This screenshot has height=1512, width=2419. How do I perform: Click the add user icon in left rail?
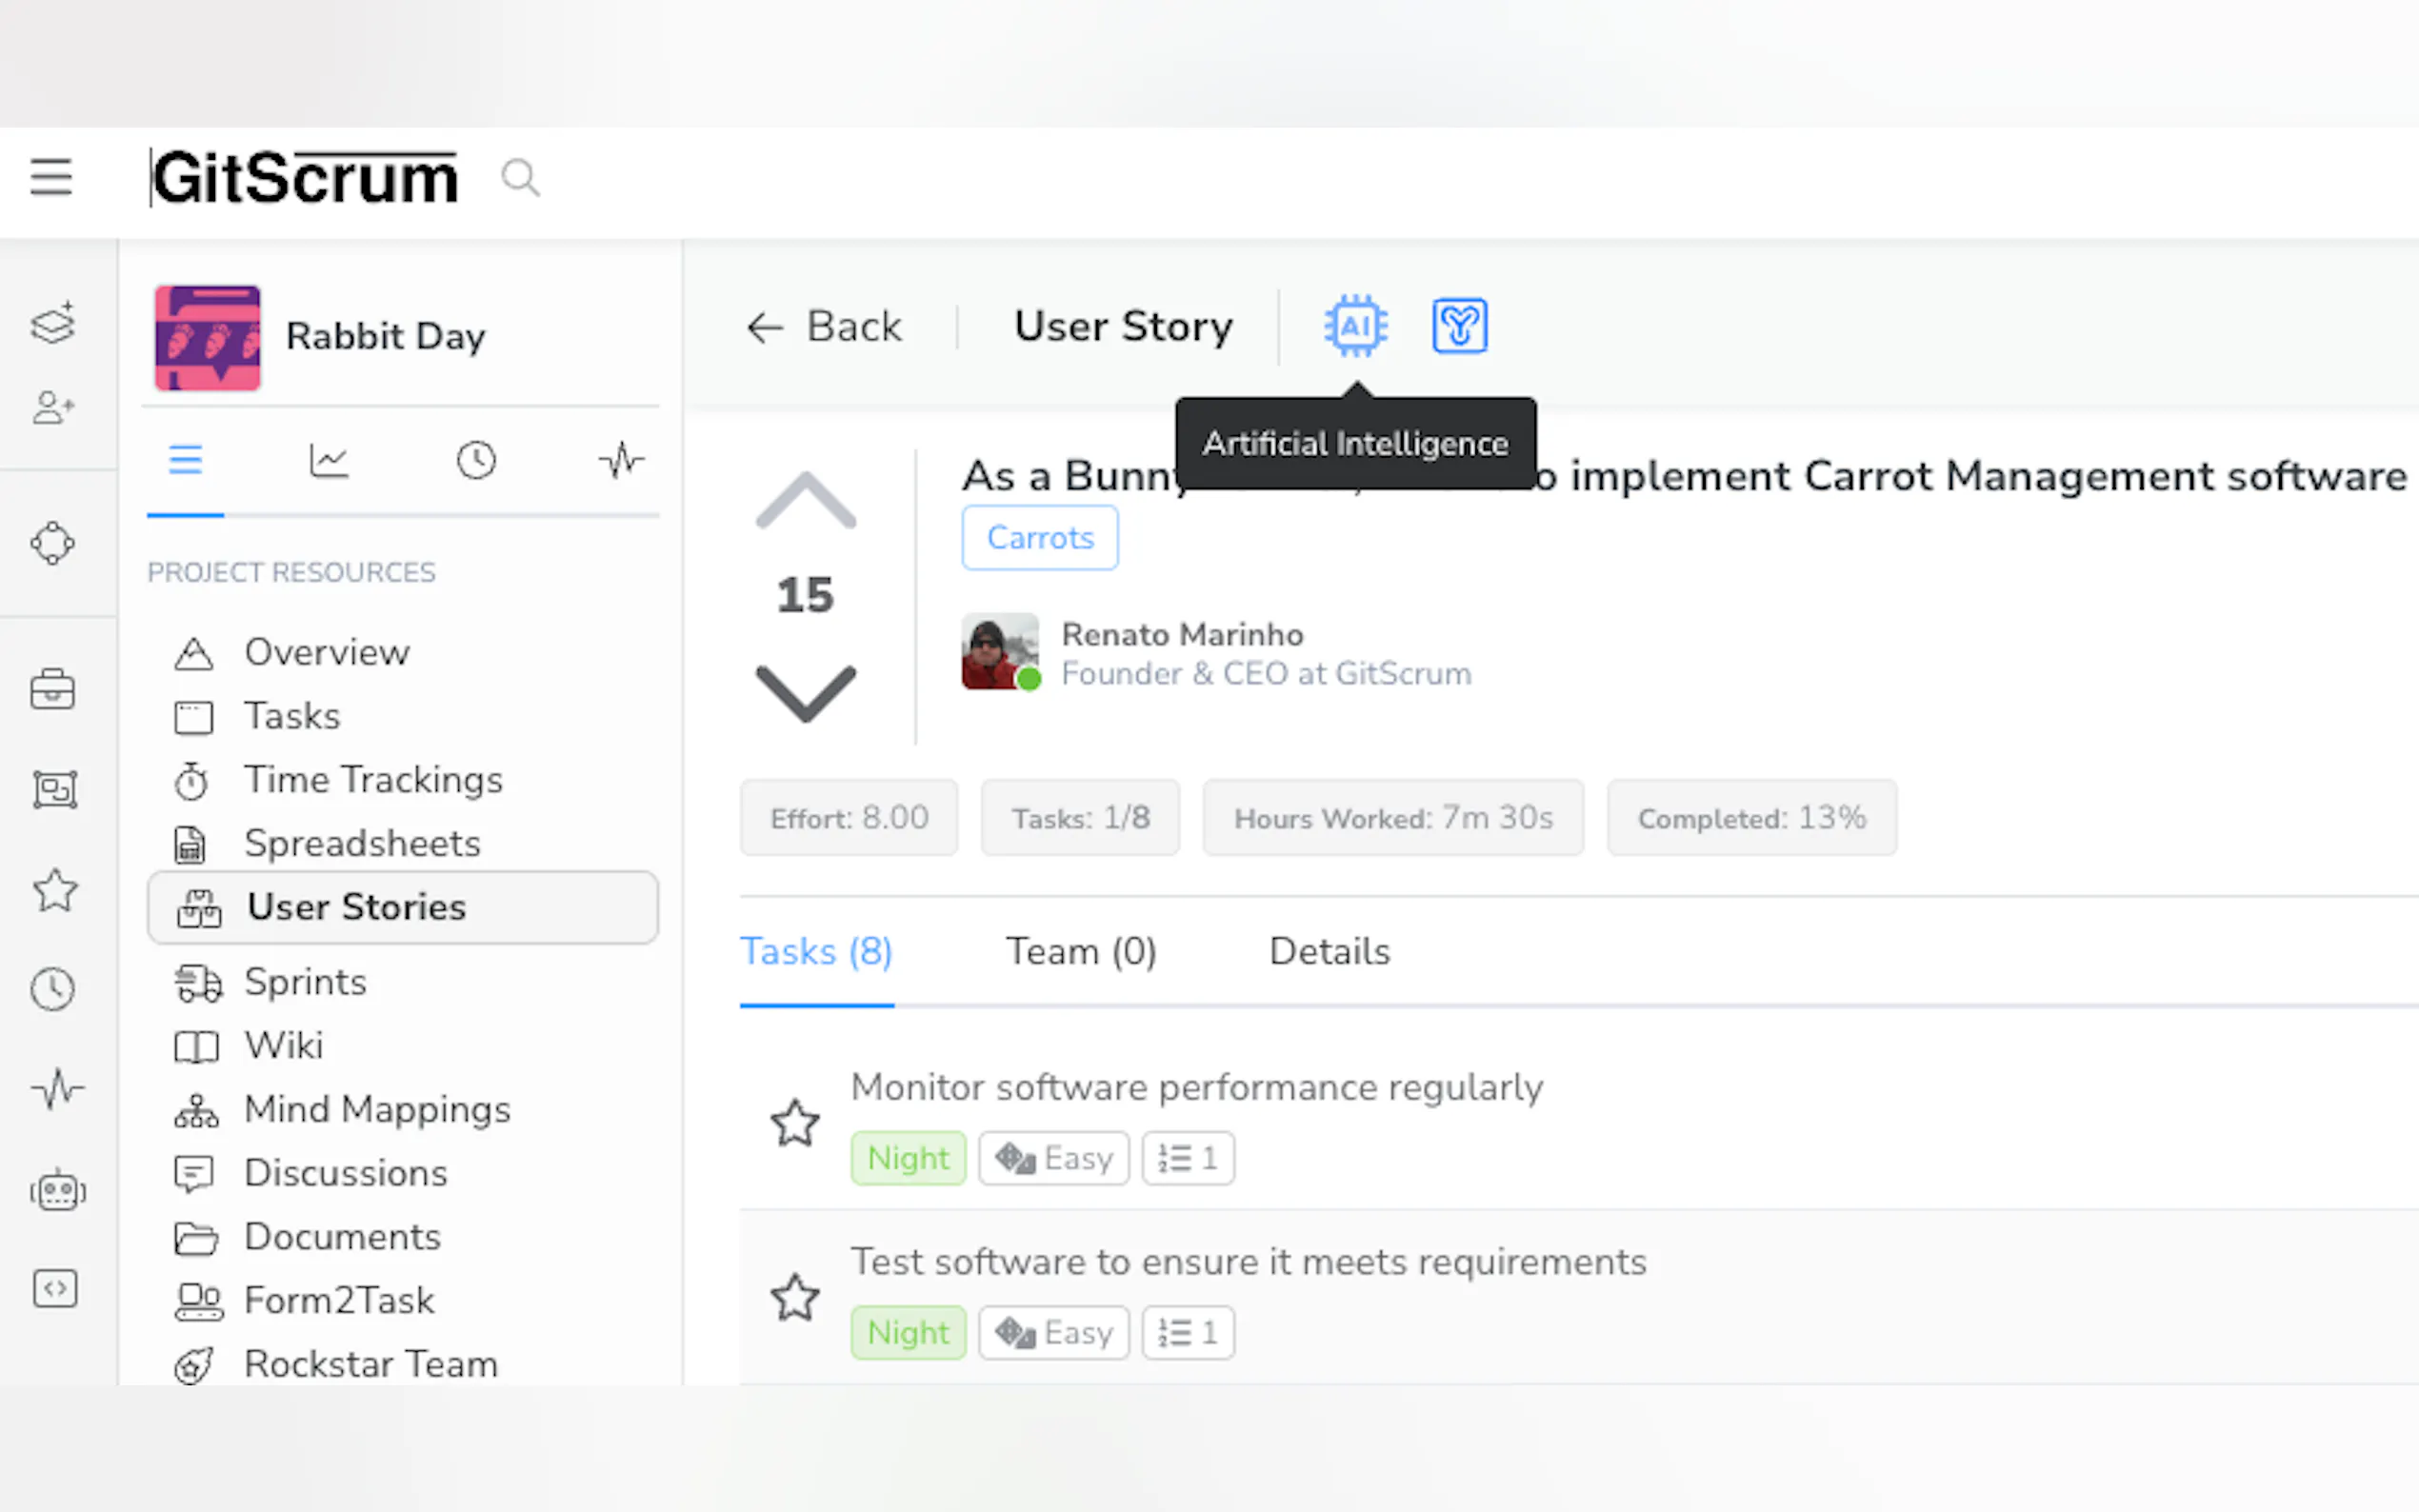coord(53,407)
